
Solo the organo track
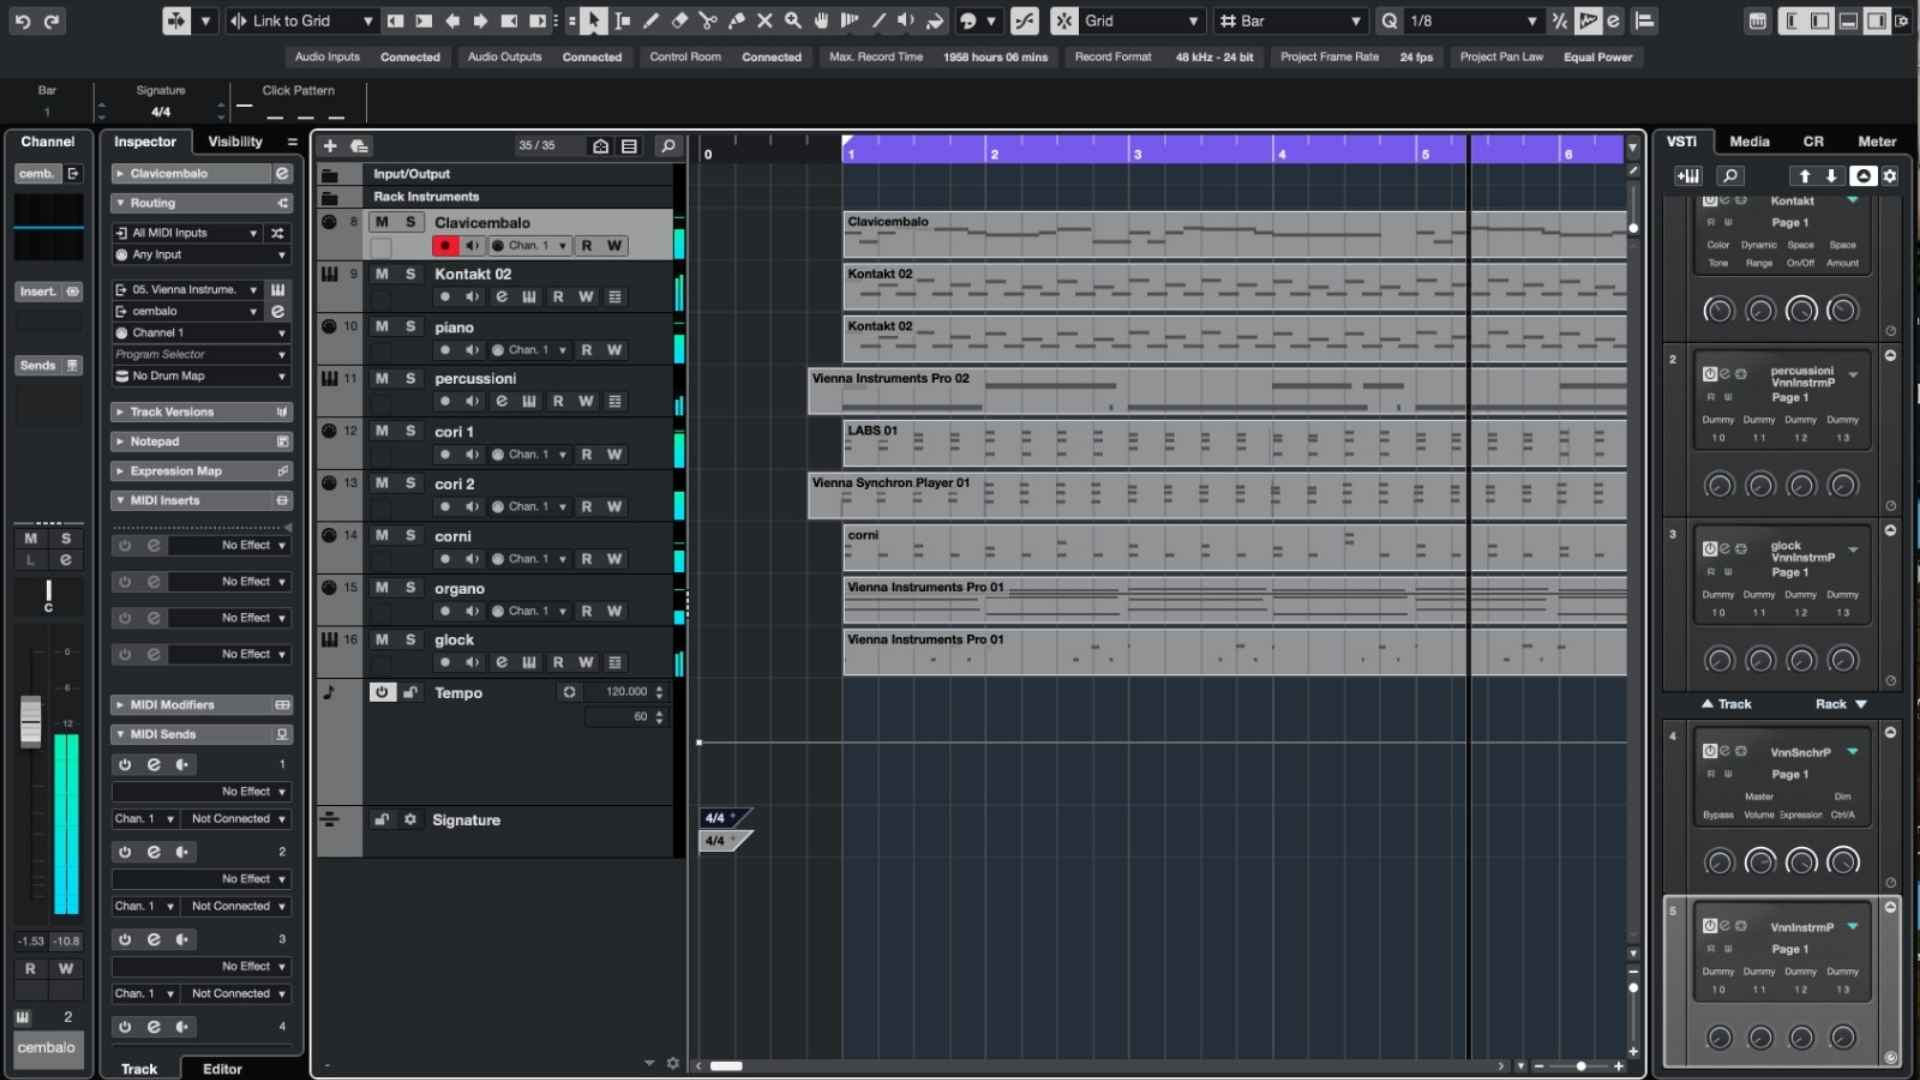pyautogui.click(x=410, y=587)
